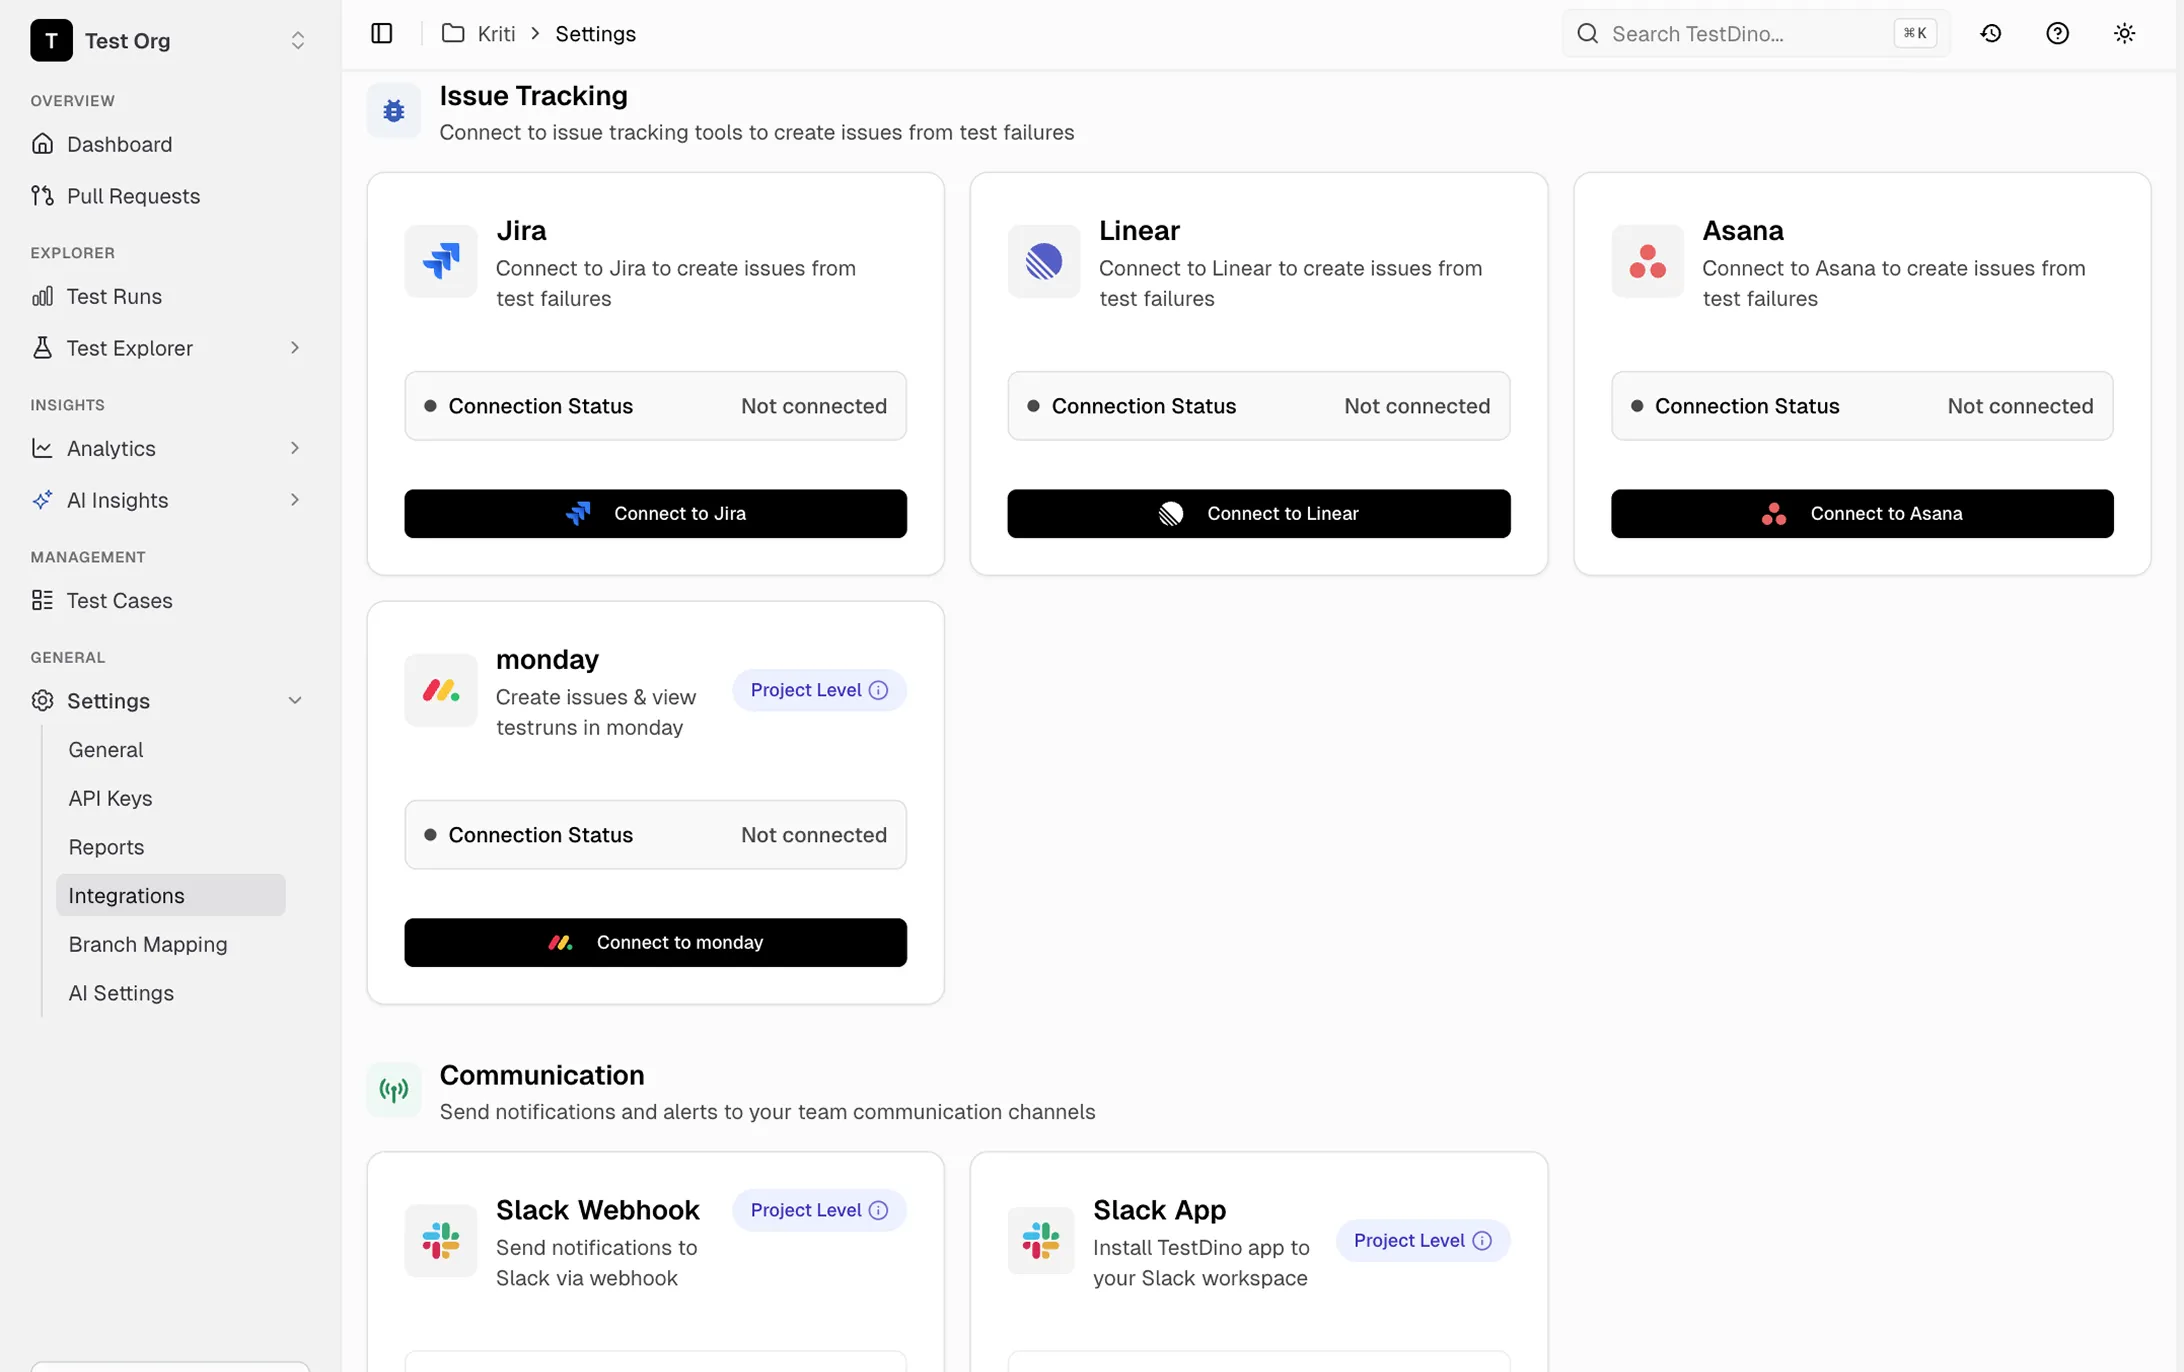Click the Linear logo icon in card header
The height and width of the screenshot is (1372, 2184).
[1043, 261]
